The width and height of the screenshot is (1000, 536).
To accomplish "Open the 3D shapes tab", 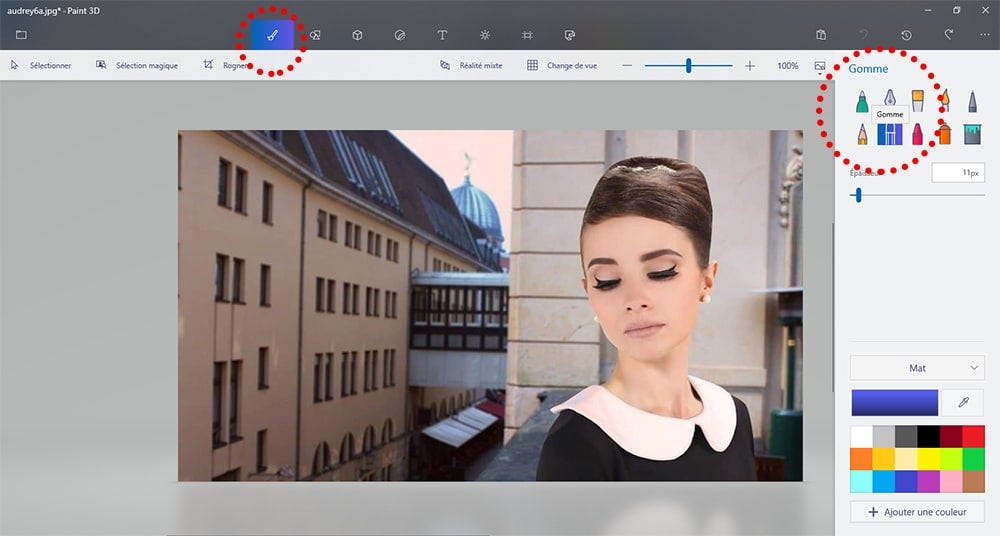I will click(357, 35).
